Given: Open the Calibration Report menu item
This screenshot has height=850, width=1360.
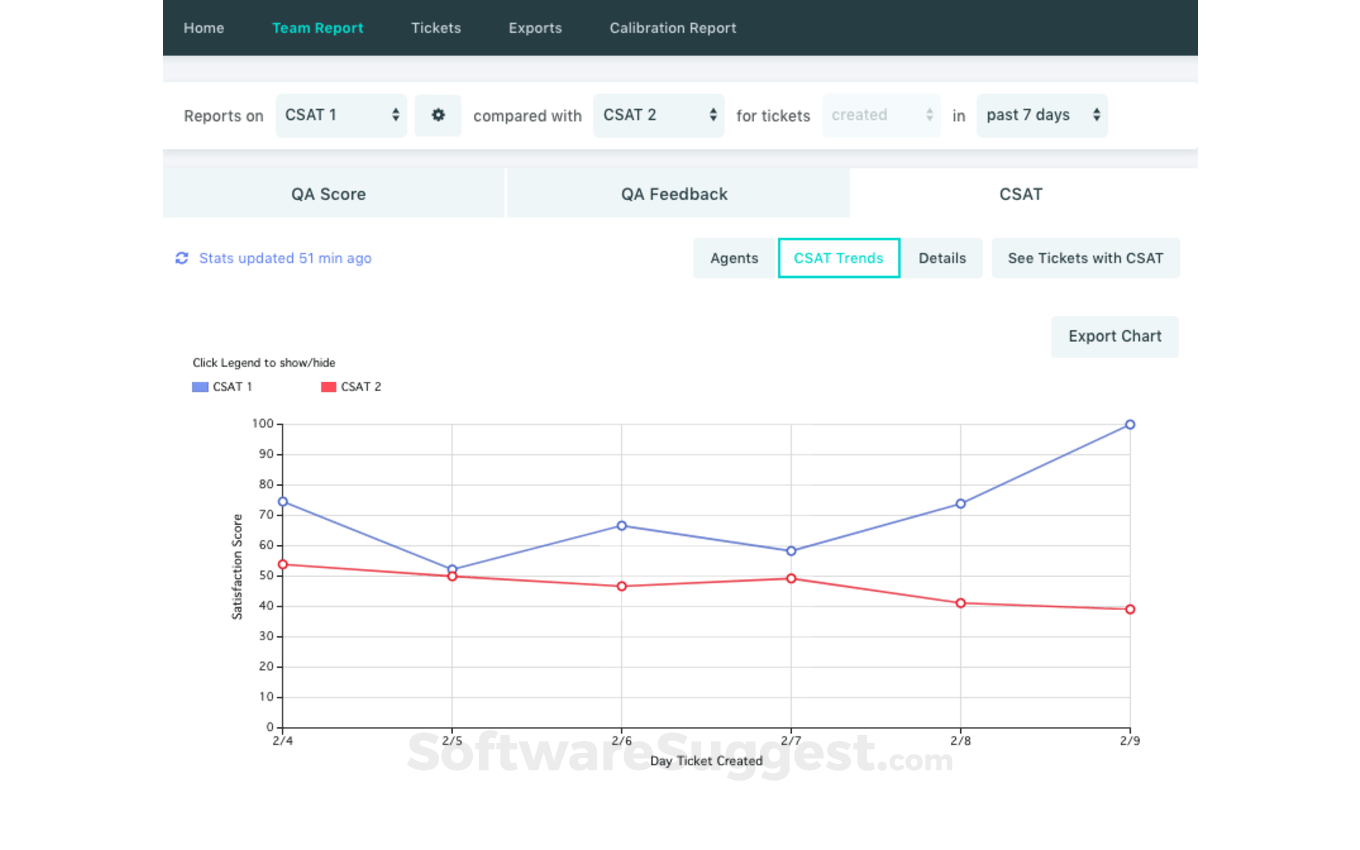Looking at the screenshot, I should click(x=672, y=28).
